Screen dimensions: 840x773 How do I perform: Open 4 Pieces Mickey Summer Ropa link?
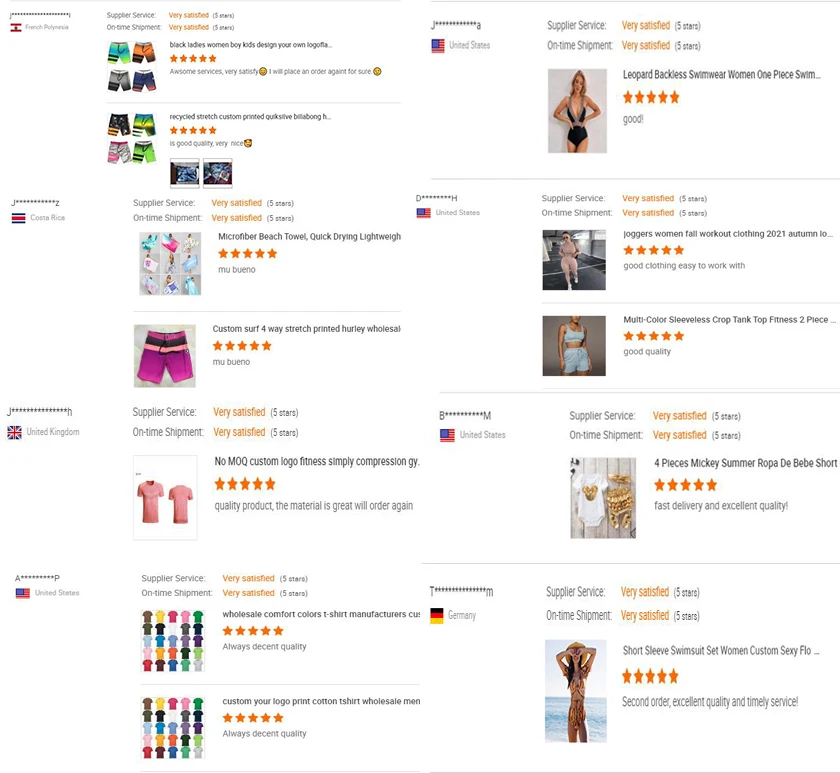click(x=745, y=464)
